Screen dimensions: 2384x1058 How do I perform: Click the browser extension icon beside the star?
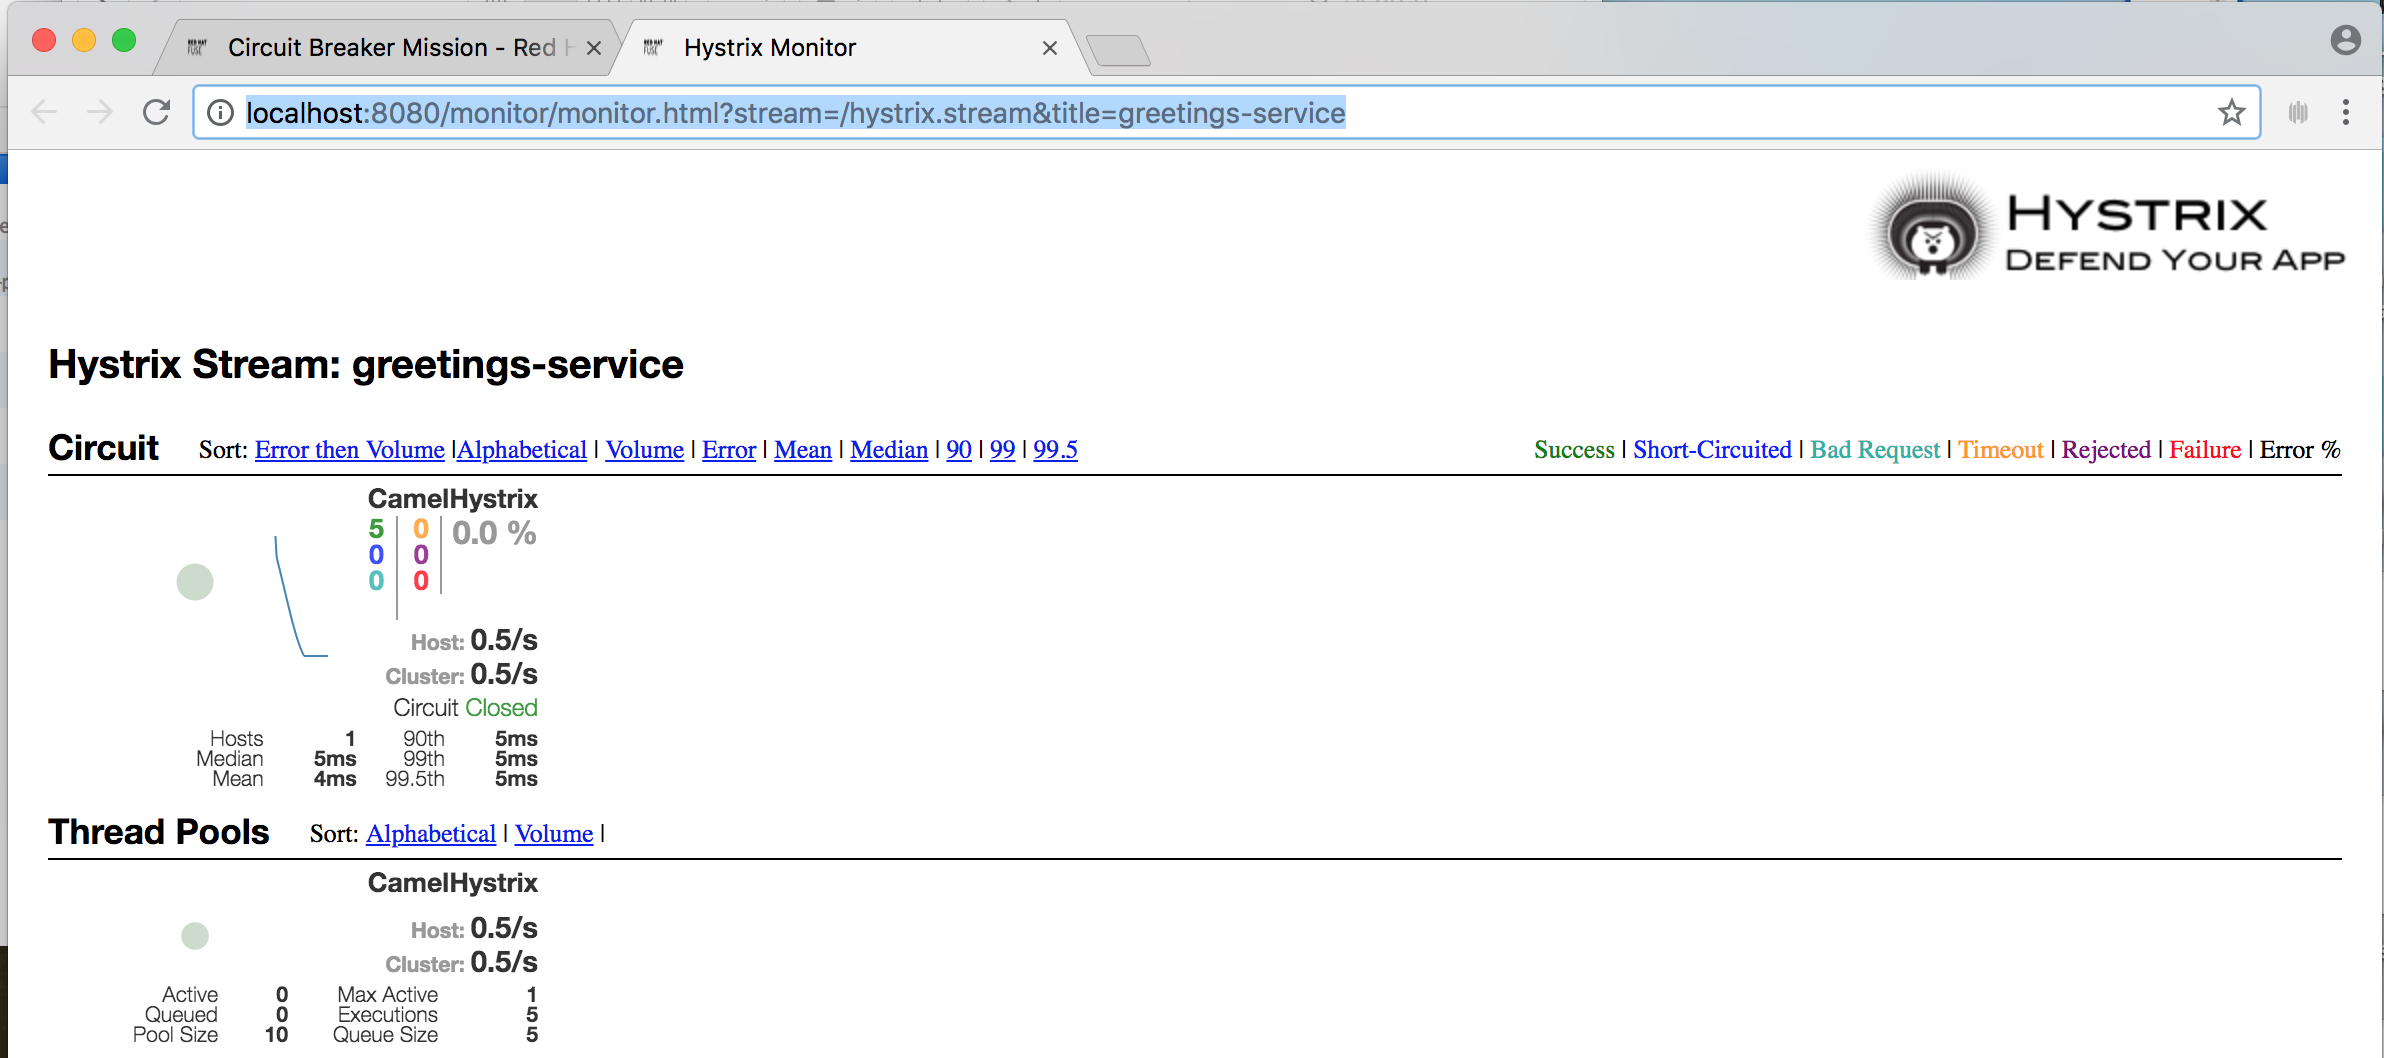click(x=2297, y=113)
